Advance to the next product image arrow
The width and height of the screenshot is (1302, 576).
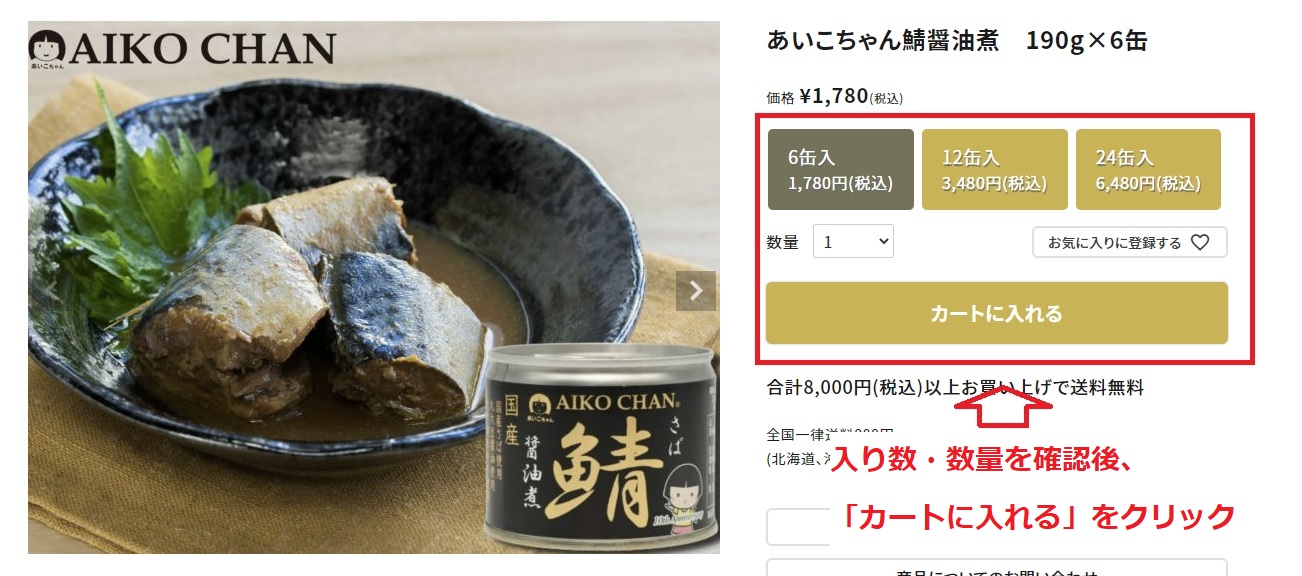click(696, 291)
